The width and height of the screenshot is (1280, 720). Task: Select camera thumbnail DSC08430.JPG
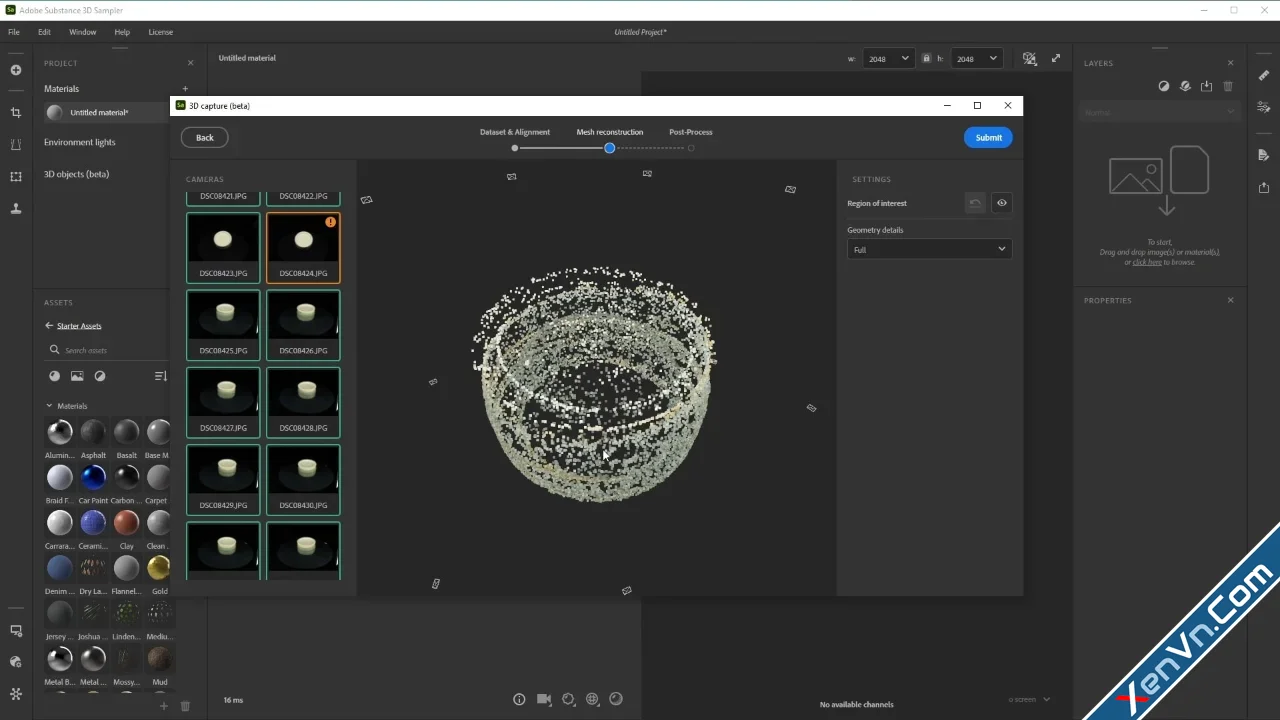click(x=303, y=480)
